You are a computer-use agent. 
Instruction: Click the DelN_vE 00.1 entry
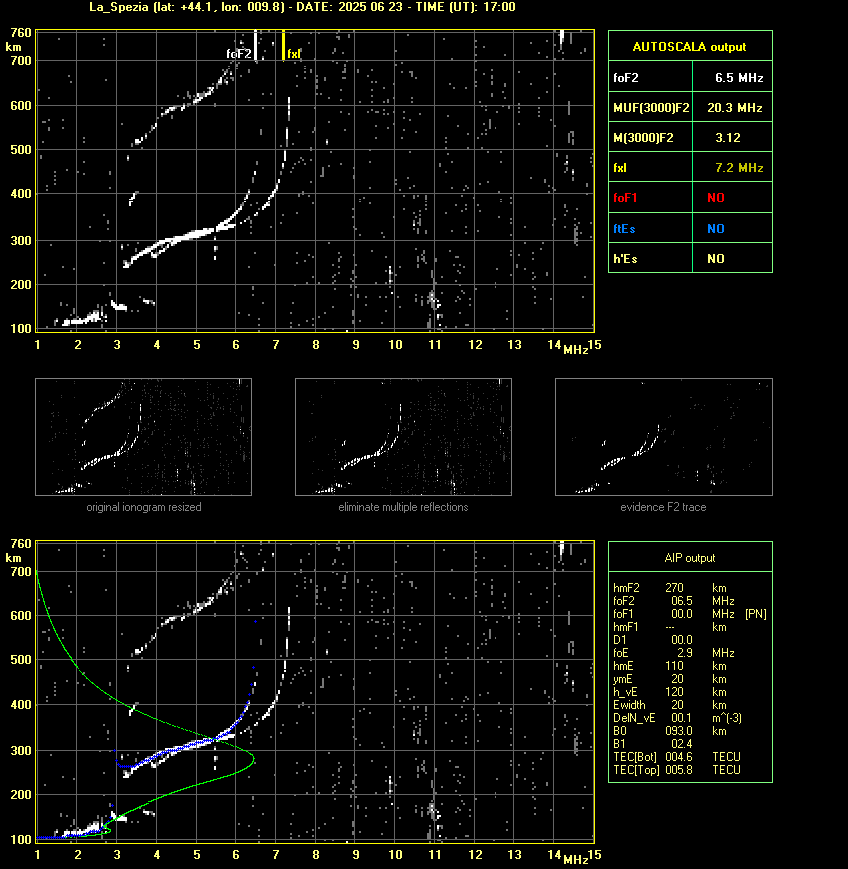677,718
